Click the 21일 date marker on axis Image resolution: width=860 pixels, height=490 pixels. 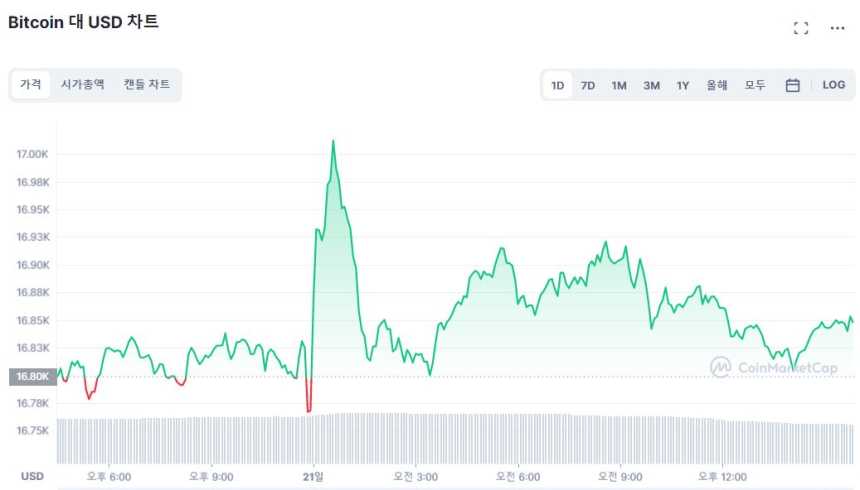(x=313, y=477)
